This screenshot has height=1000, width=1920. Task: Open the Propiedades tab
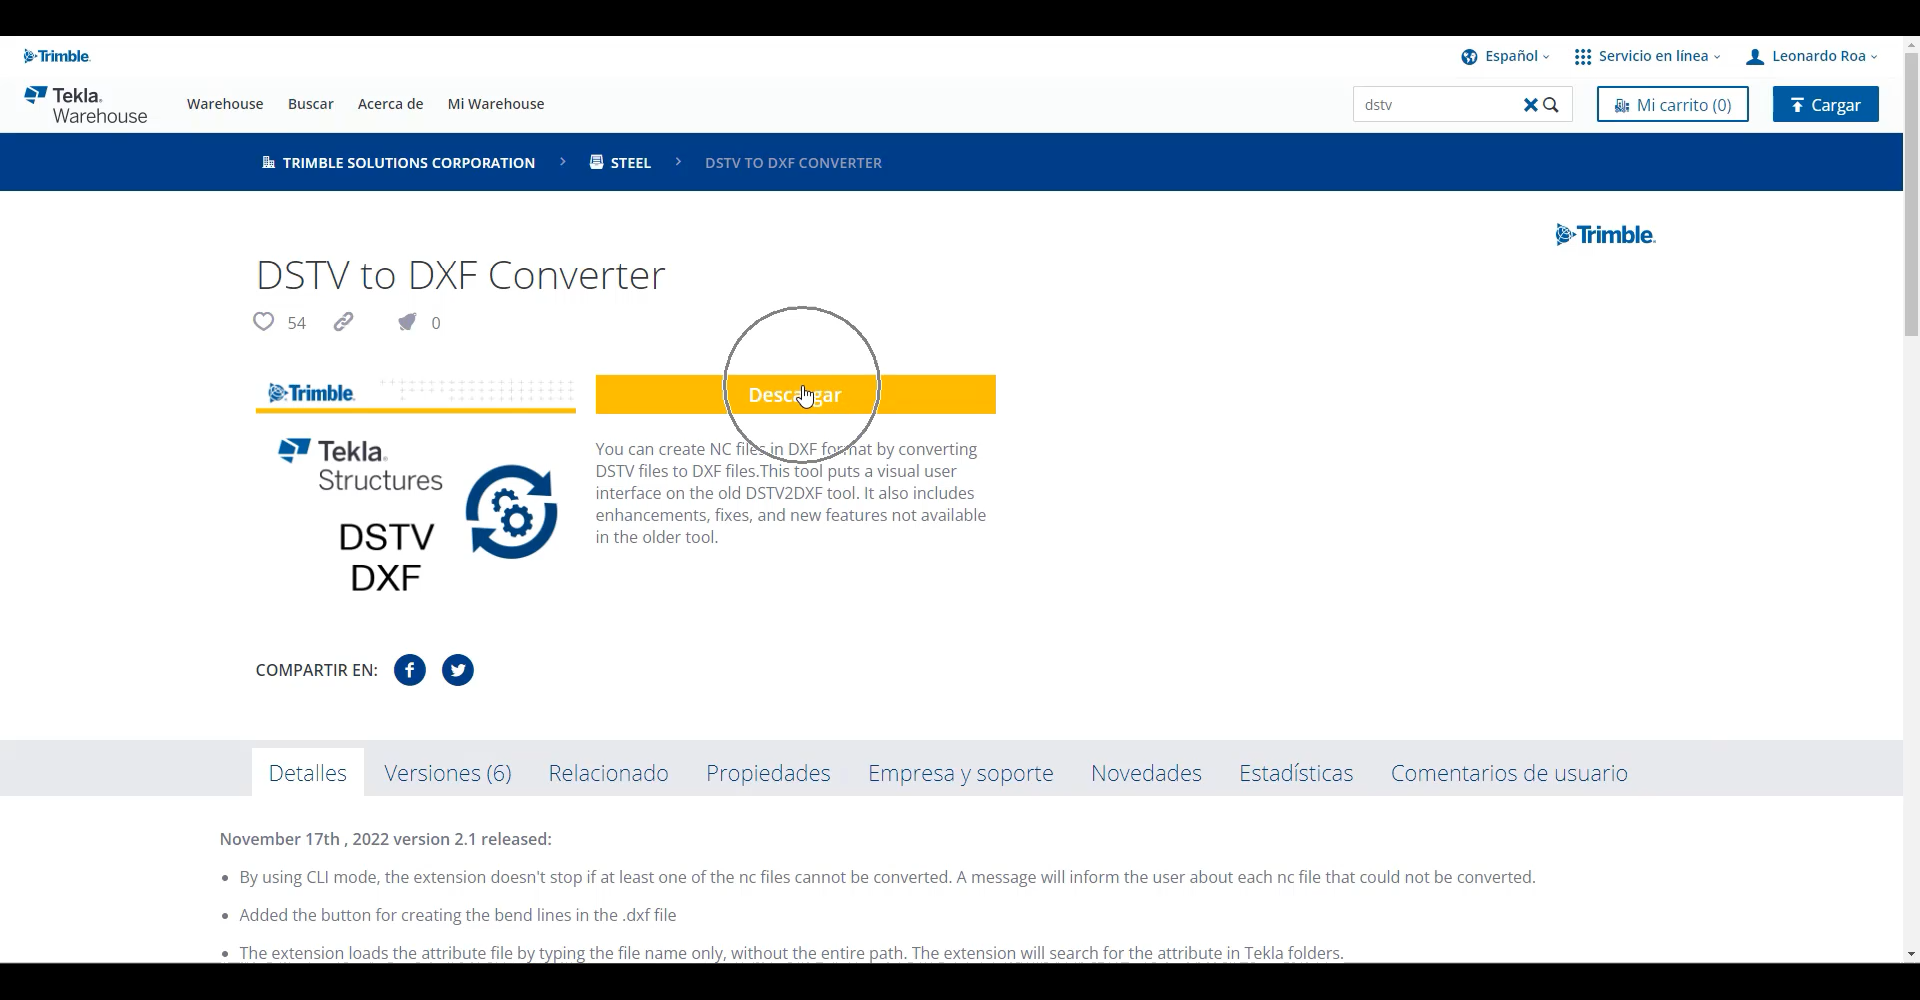tap(768, 773)
